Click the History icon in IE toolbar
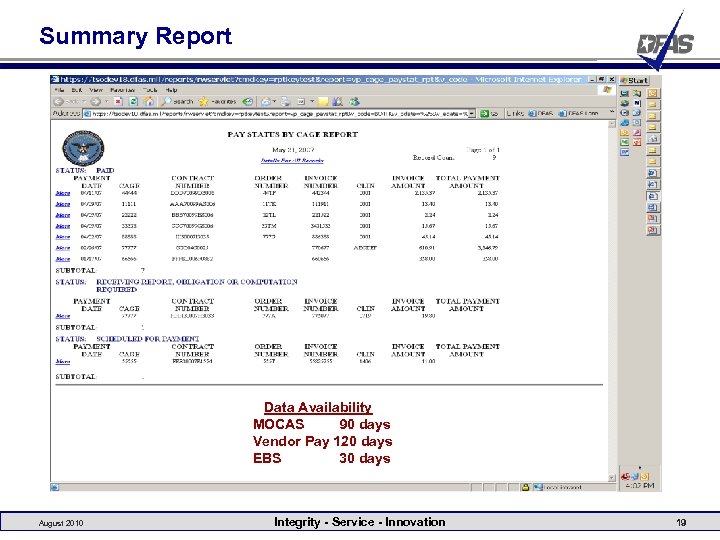720x540 pixels. [248, 101]
